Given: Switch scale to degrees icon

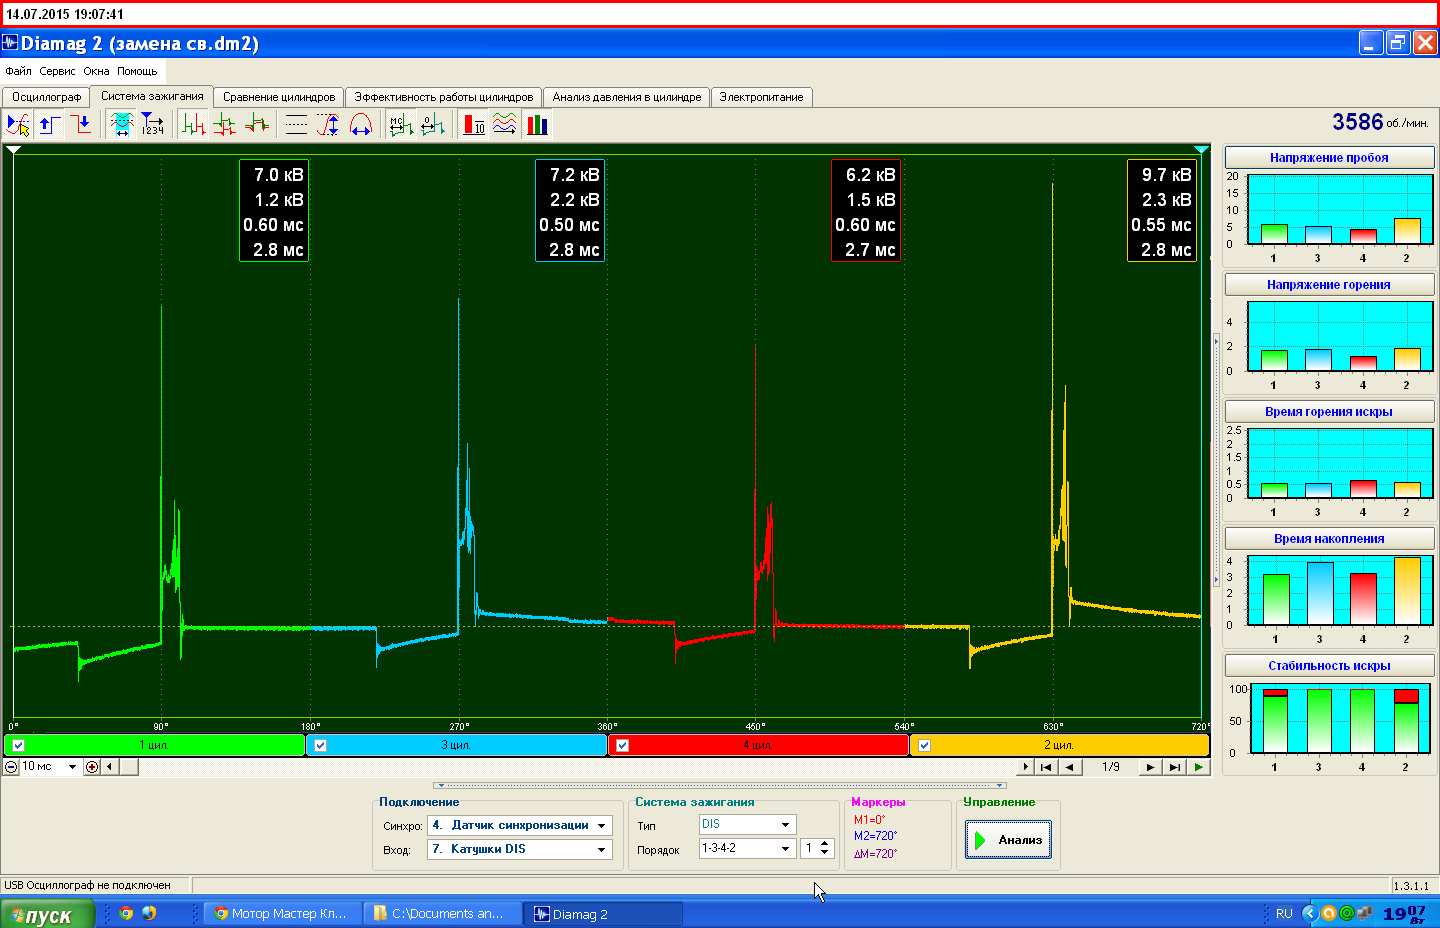Looking at the screenshot, I should point(432,124).
